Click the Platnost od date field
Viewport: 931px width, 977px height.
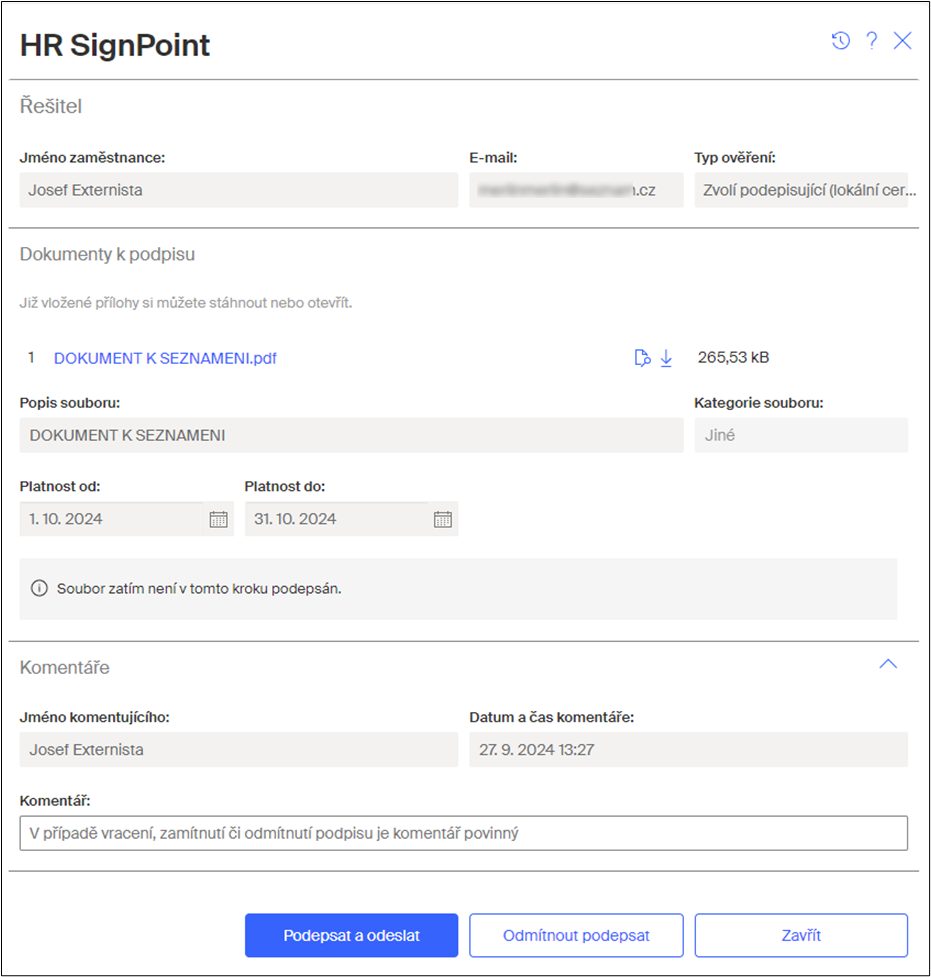(112, 519)
